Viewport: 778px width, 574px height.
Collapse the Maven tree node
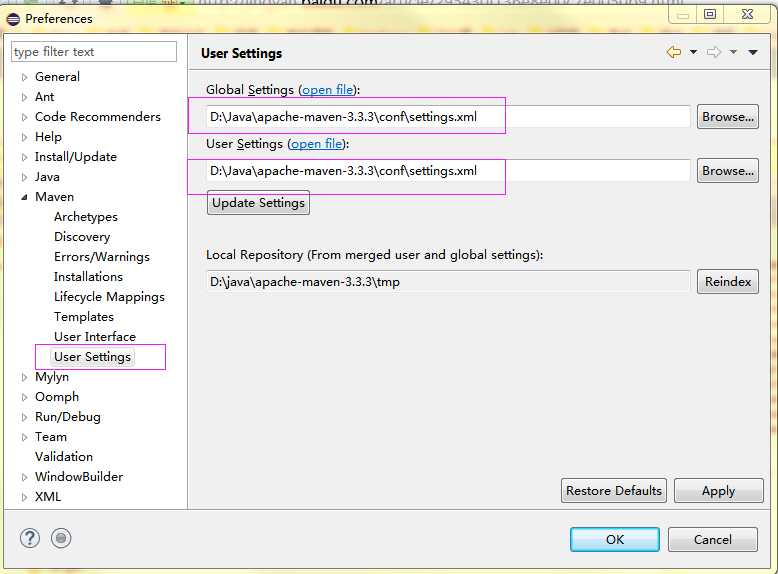[24, 197]
